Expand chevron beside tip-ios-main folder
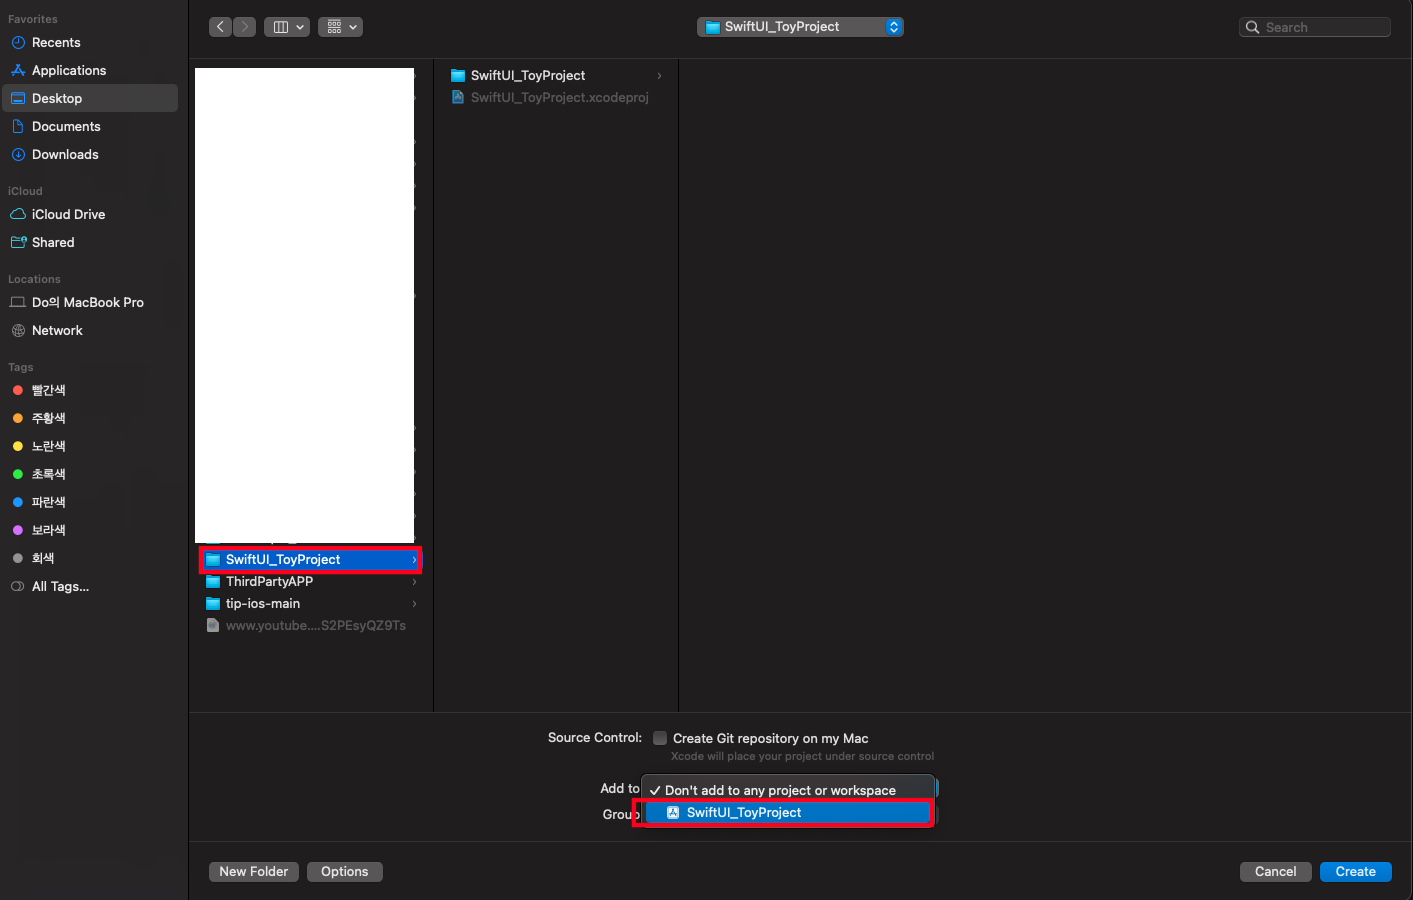Screen dimensions: 1413x900 click(414, 604)
